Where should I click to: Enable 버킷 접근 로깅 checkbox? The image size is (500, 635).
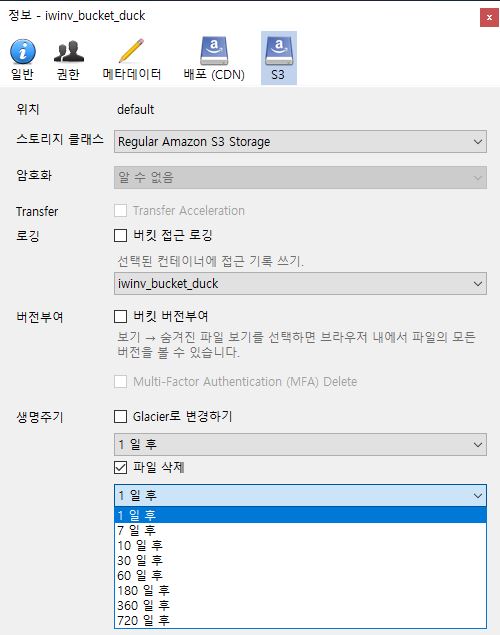click(x=121, y=235)
